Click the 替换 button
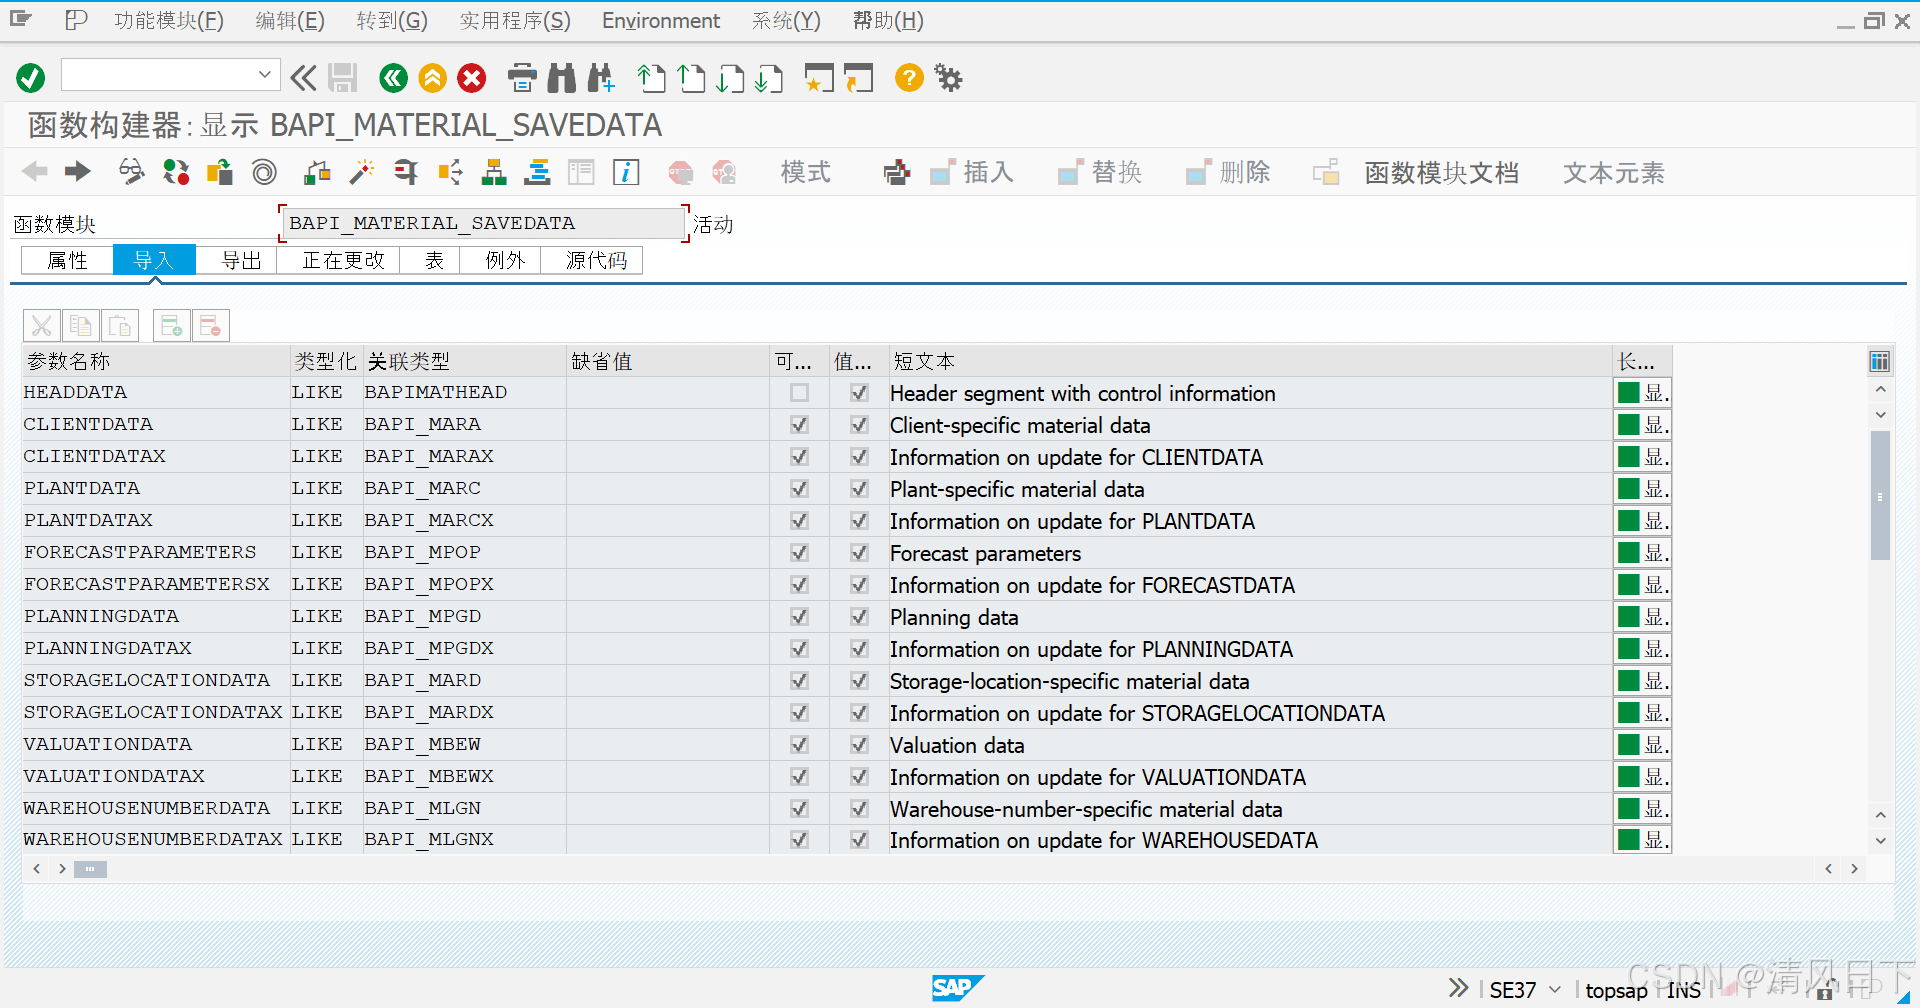Screen dimensions: 1920x1008 coord(1099,172)
